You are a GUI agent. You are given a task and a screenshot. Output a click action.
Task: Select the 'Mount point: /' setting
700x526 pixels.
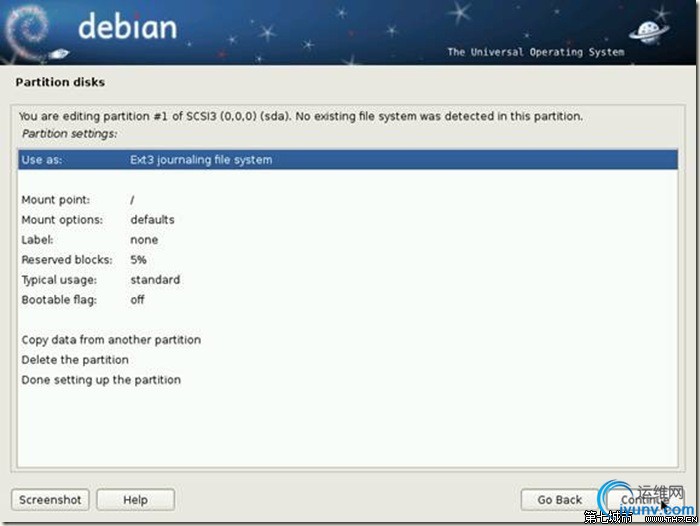pyautogui.click(x=348, y=200)
